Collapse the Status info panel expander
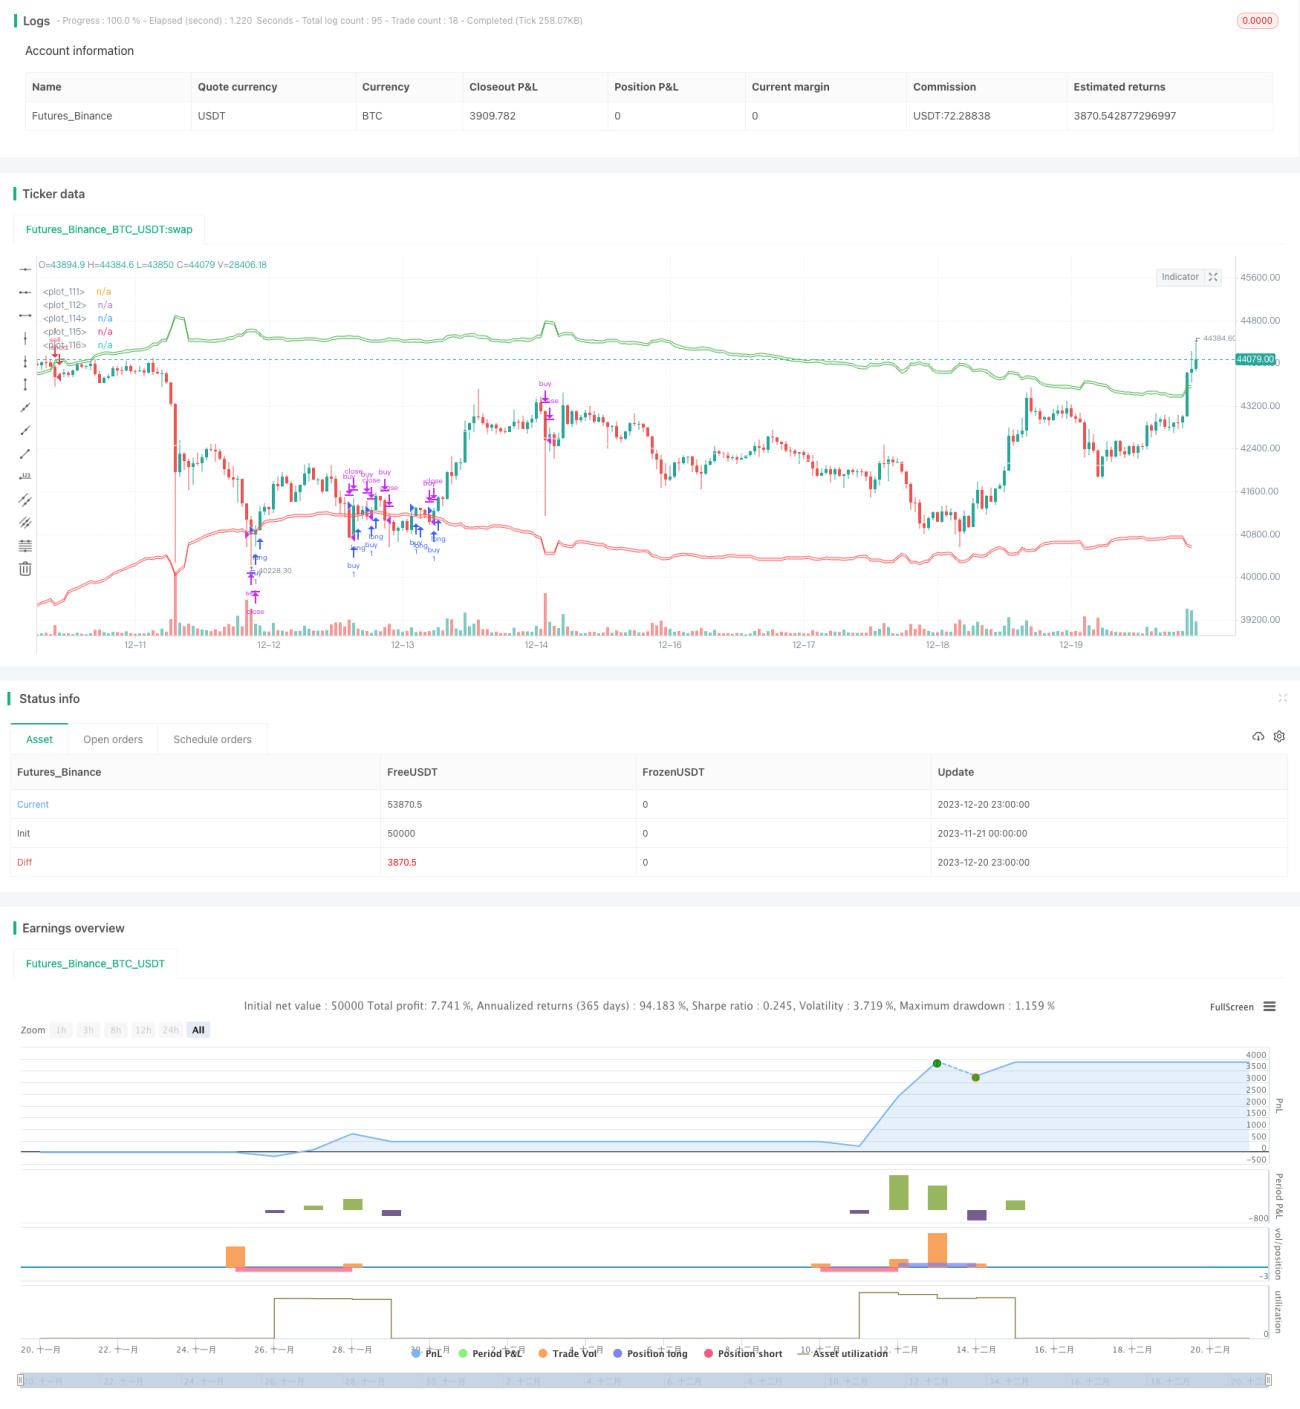1300x1409 pixels. (x=1282, y=698)
